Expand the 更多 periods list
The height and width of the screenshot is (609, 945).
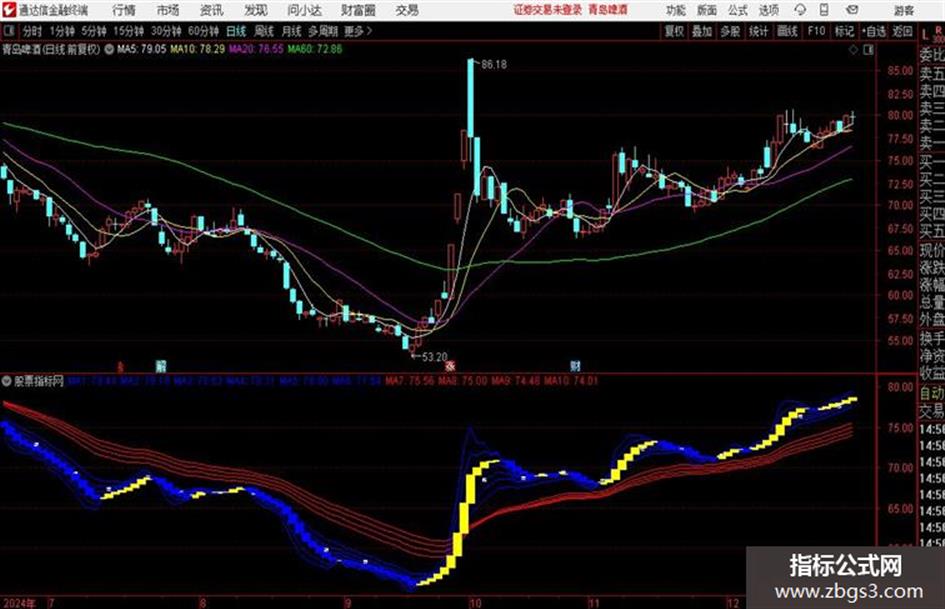(358, 31)
